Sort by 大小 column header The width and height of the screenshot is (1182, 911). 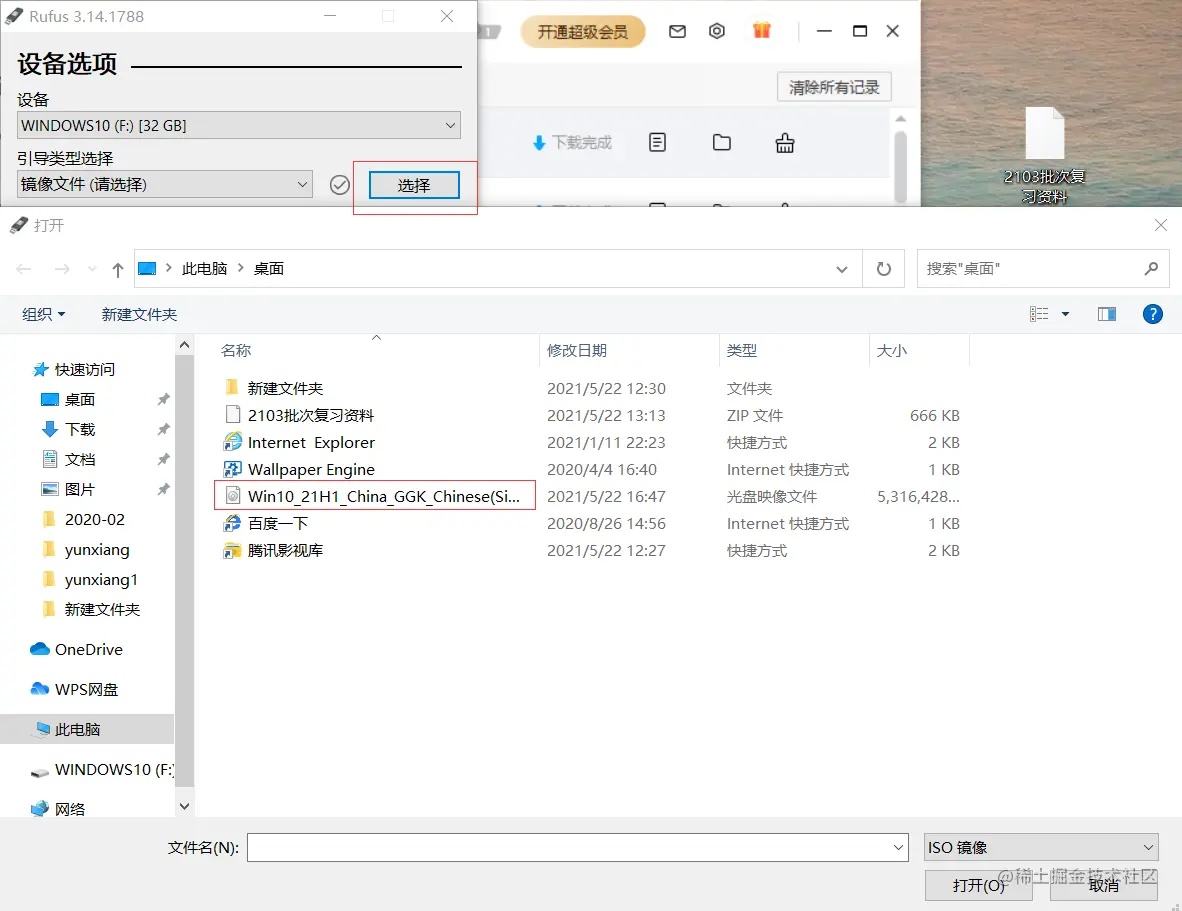892,350
